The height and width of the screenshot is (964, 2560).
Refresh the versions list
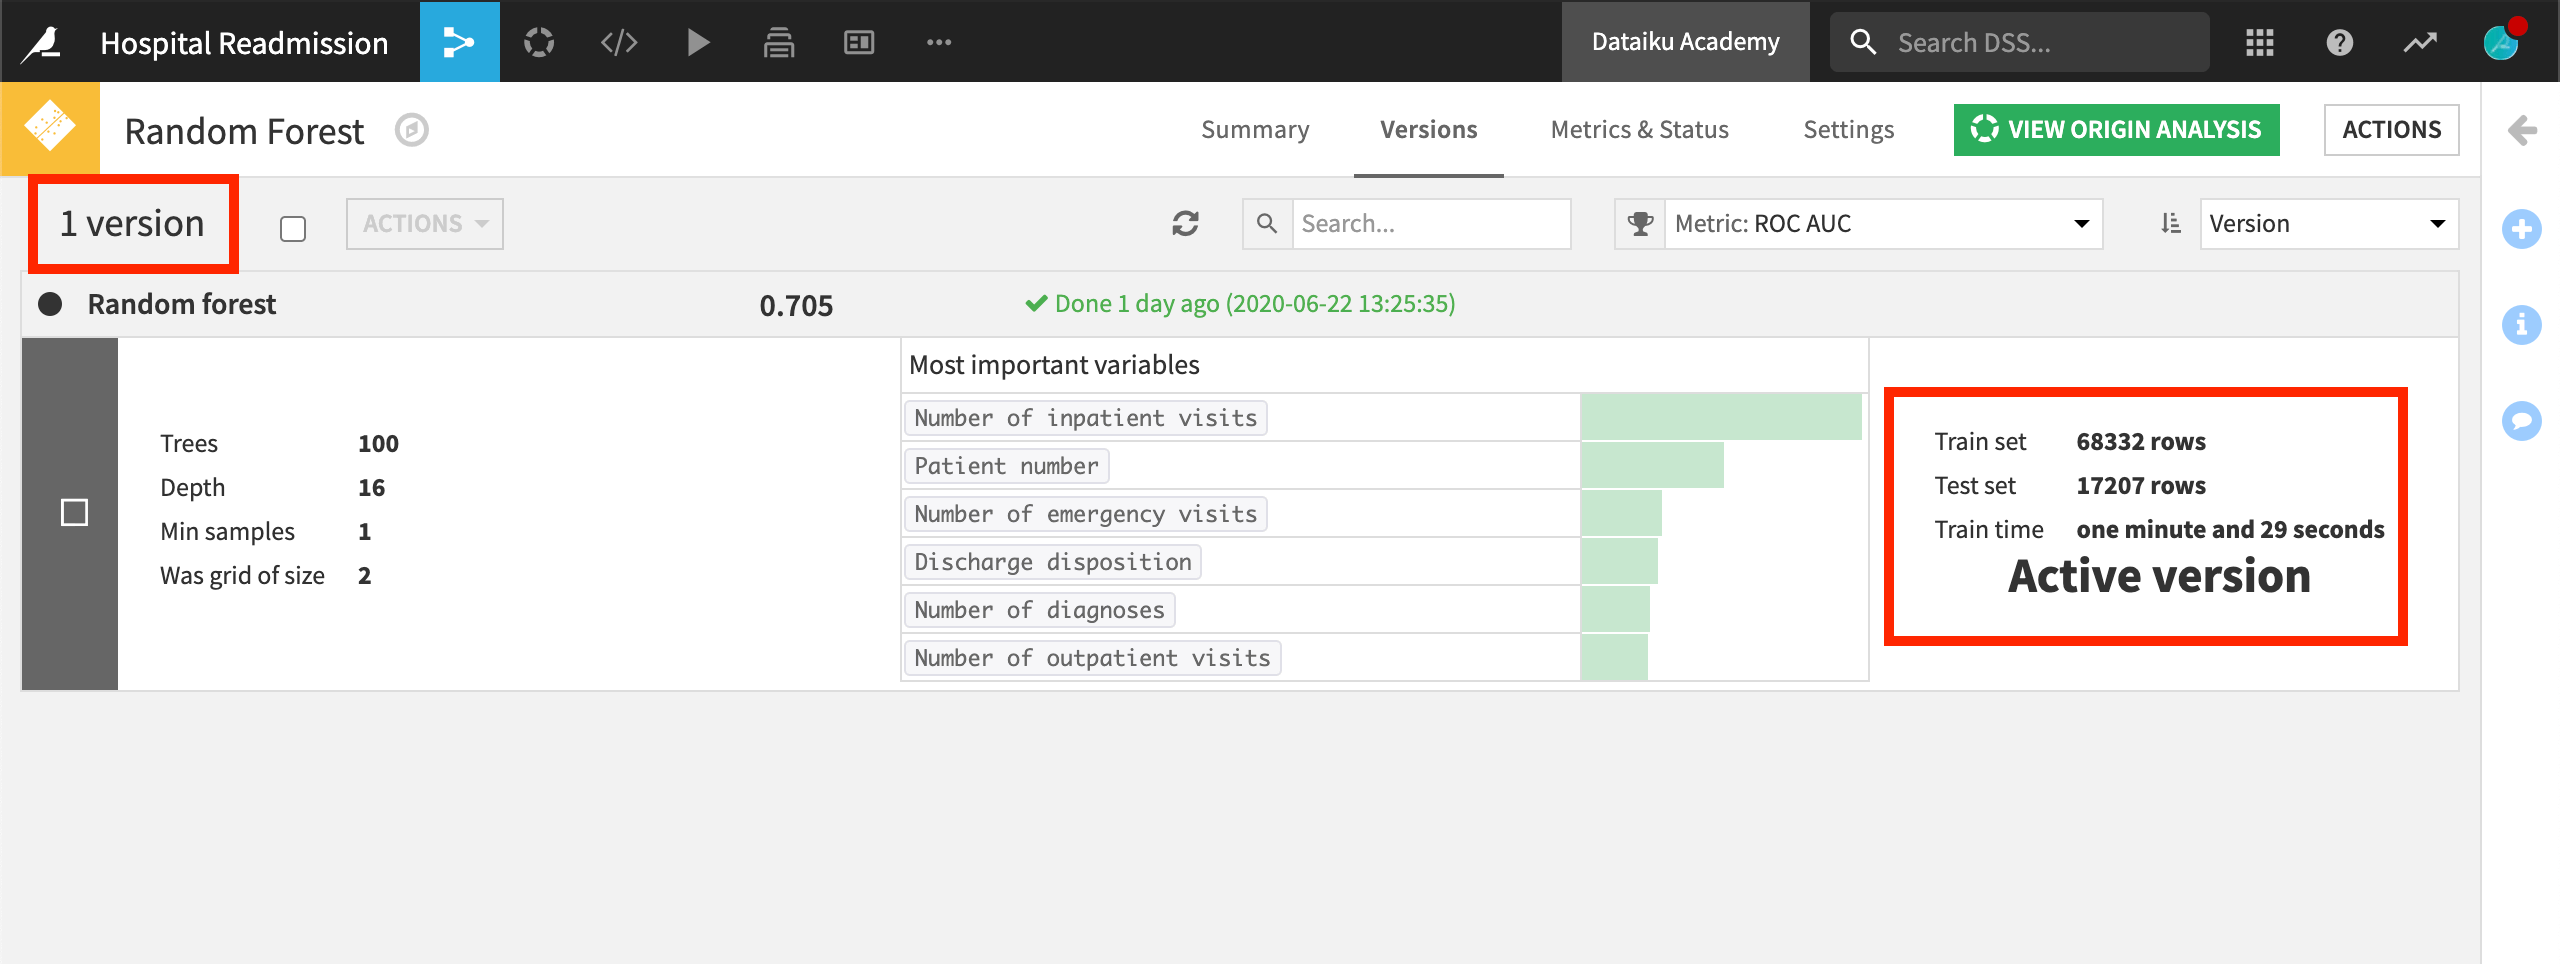(1185, 223)
